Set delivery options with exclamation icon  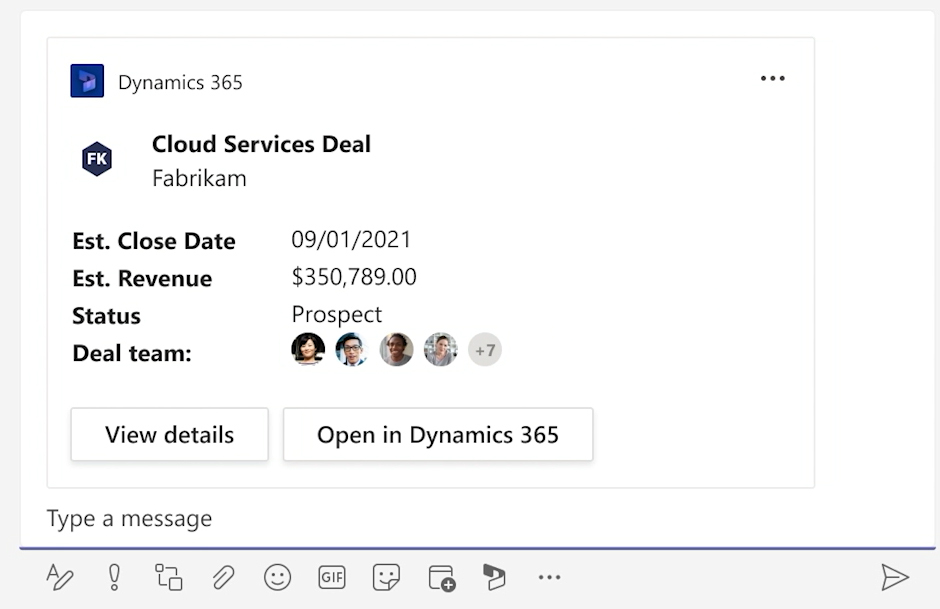(x=114, y=577)
